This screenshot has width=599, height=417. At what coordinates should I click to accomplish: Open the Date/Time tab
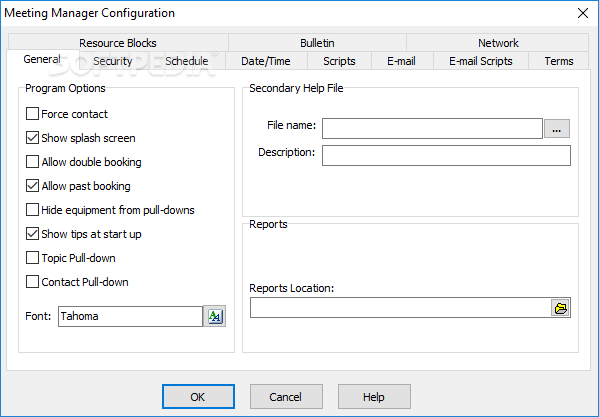point(266,61)
